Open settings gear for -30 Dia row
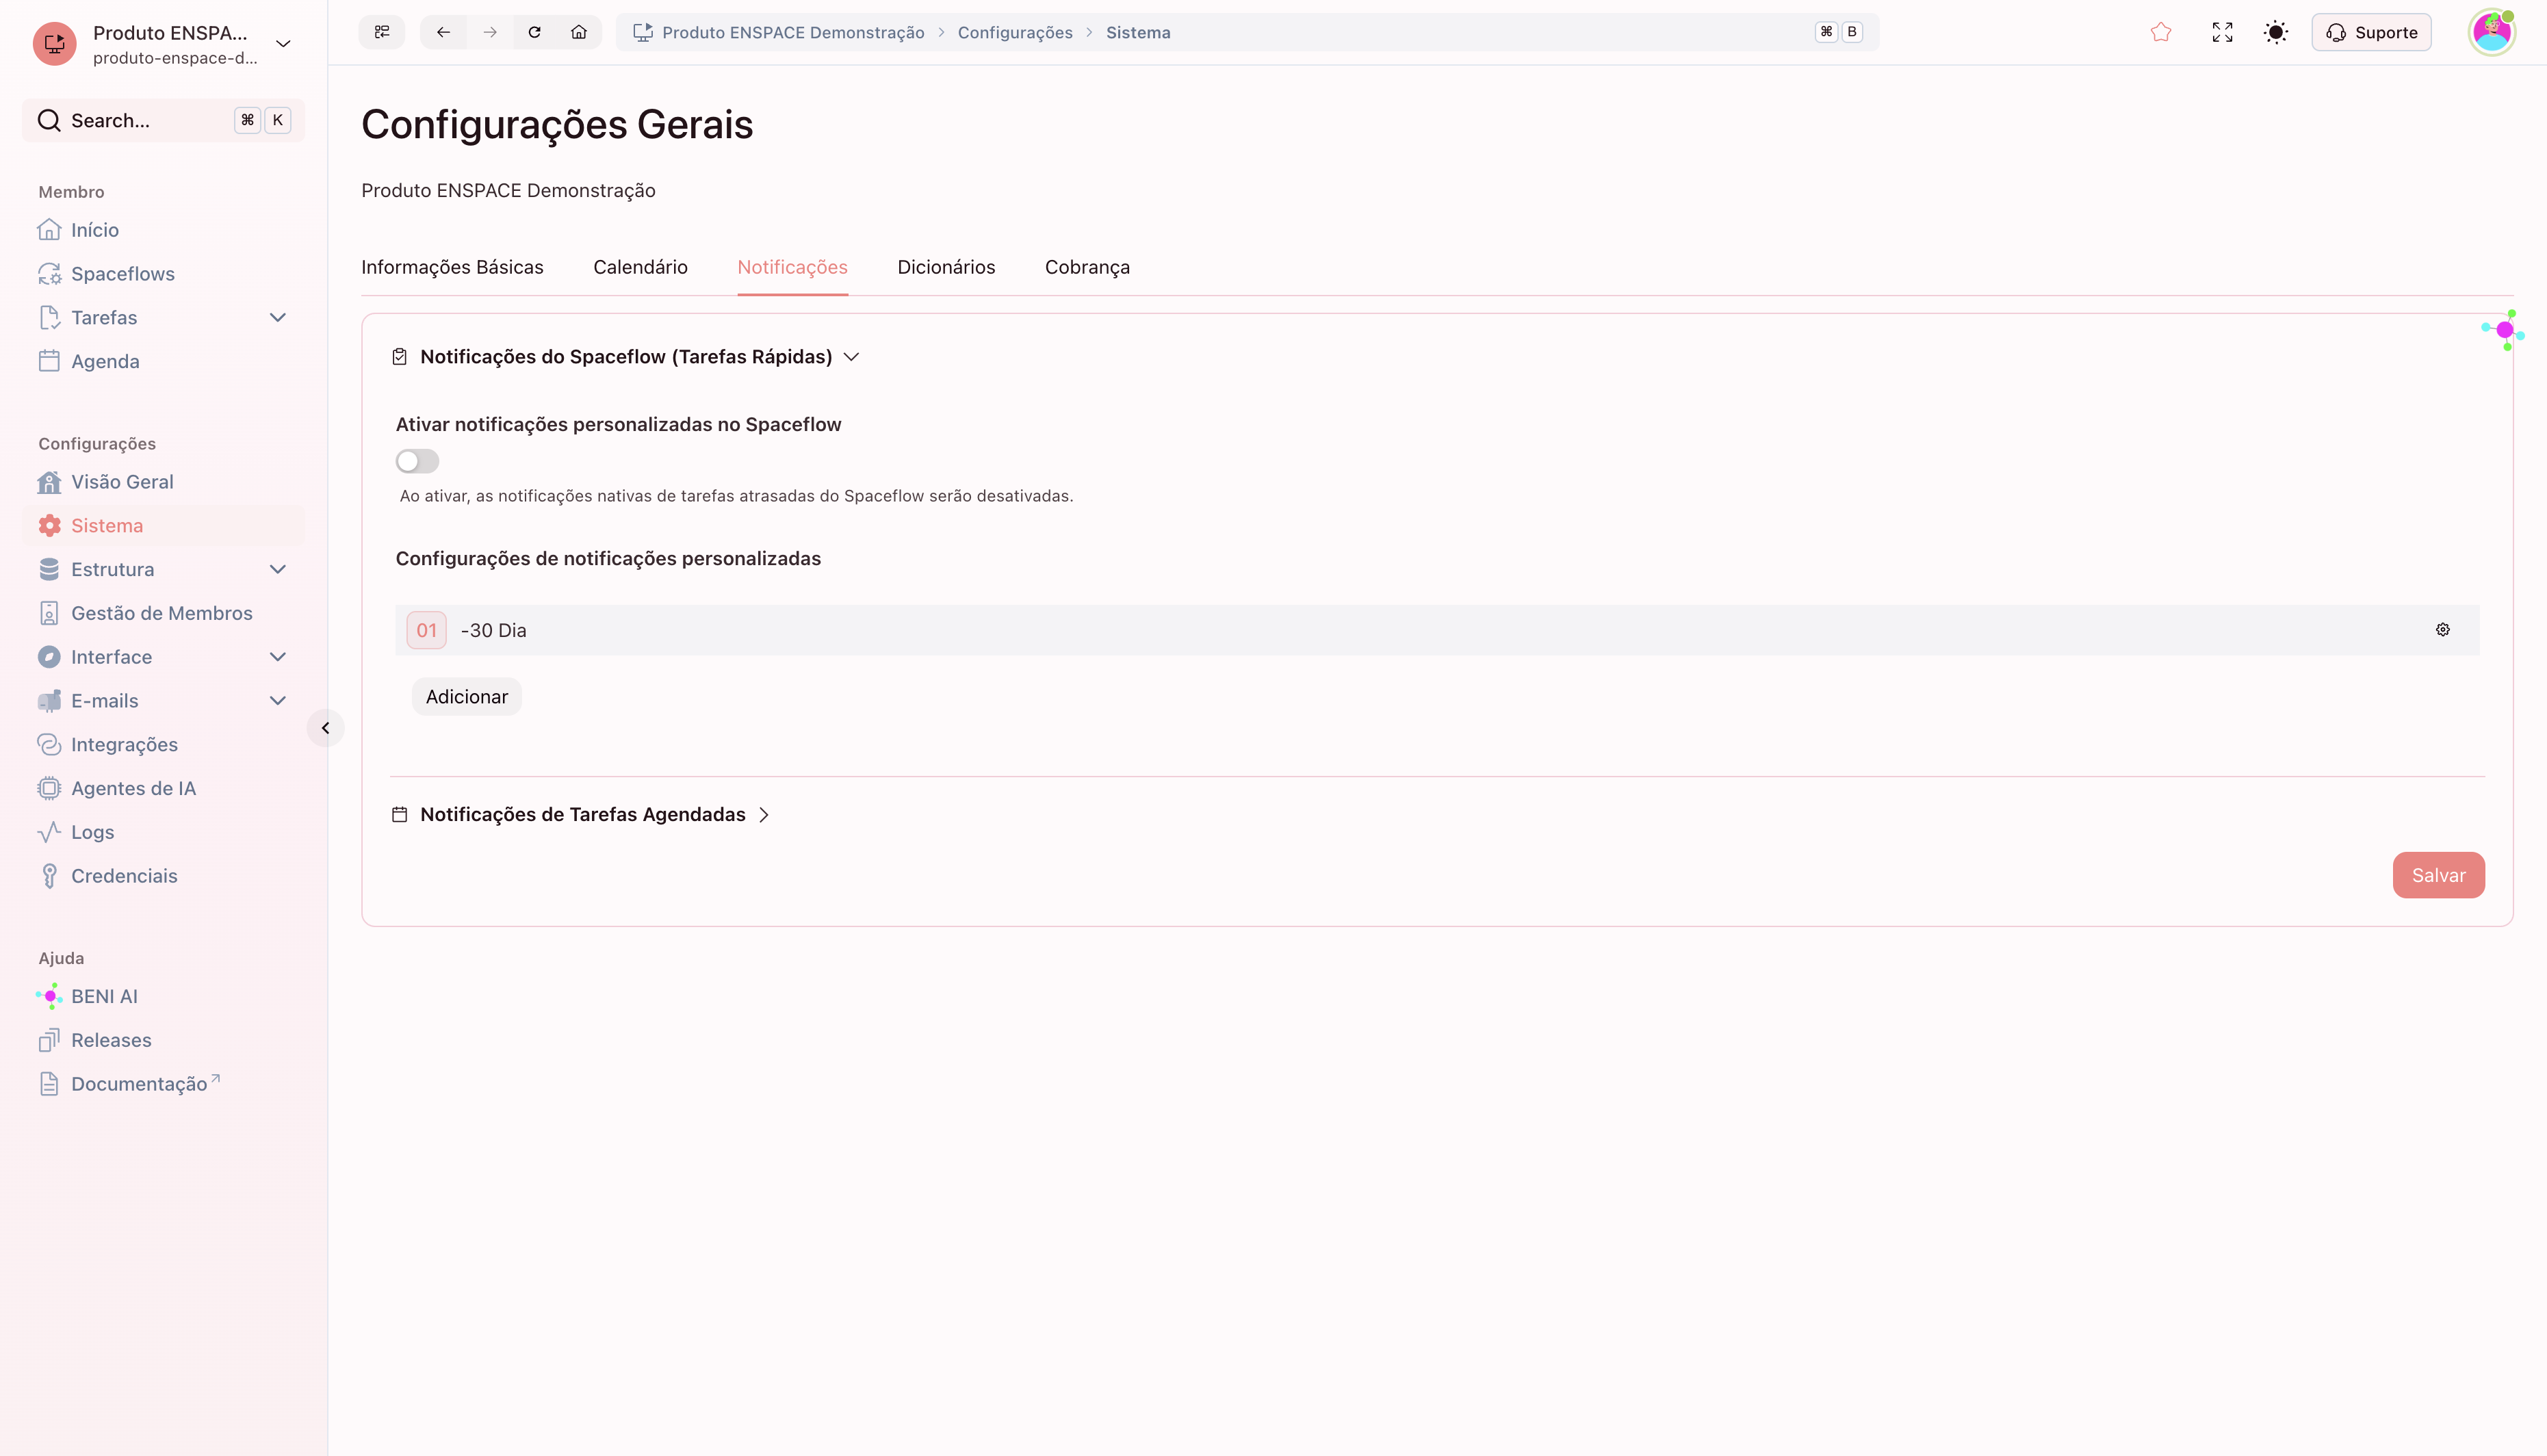This screenshot has height=1456, width=2547. pyautogui.click(x=2443, y=630)
